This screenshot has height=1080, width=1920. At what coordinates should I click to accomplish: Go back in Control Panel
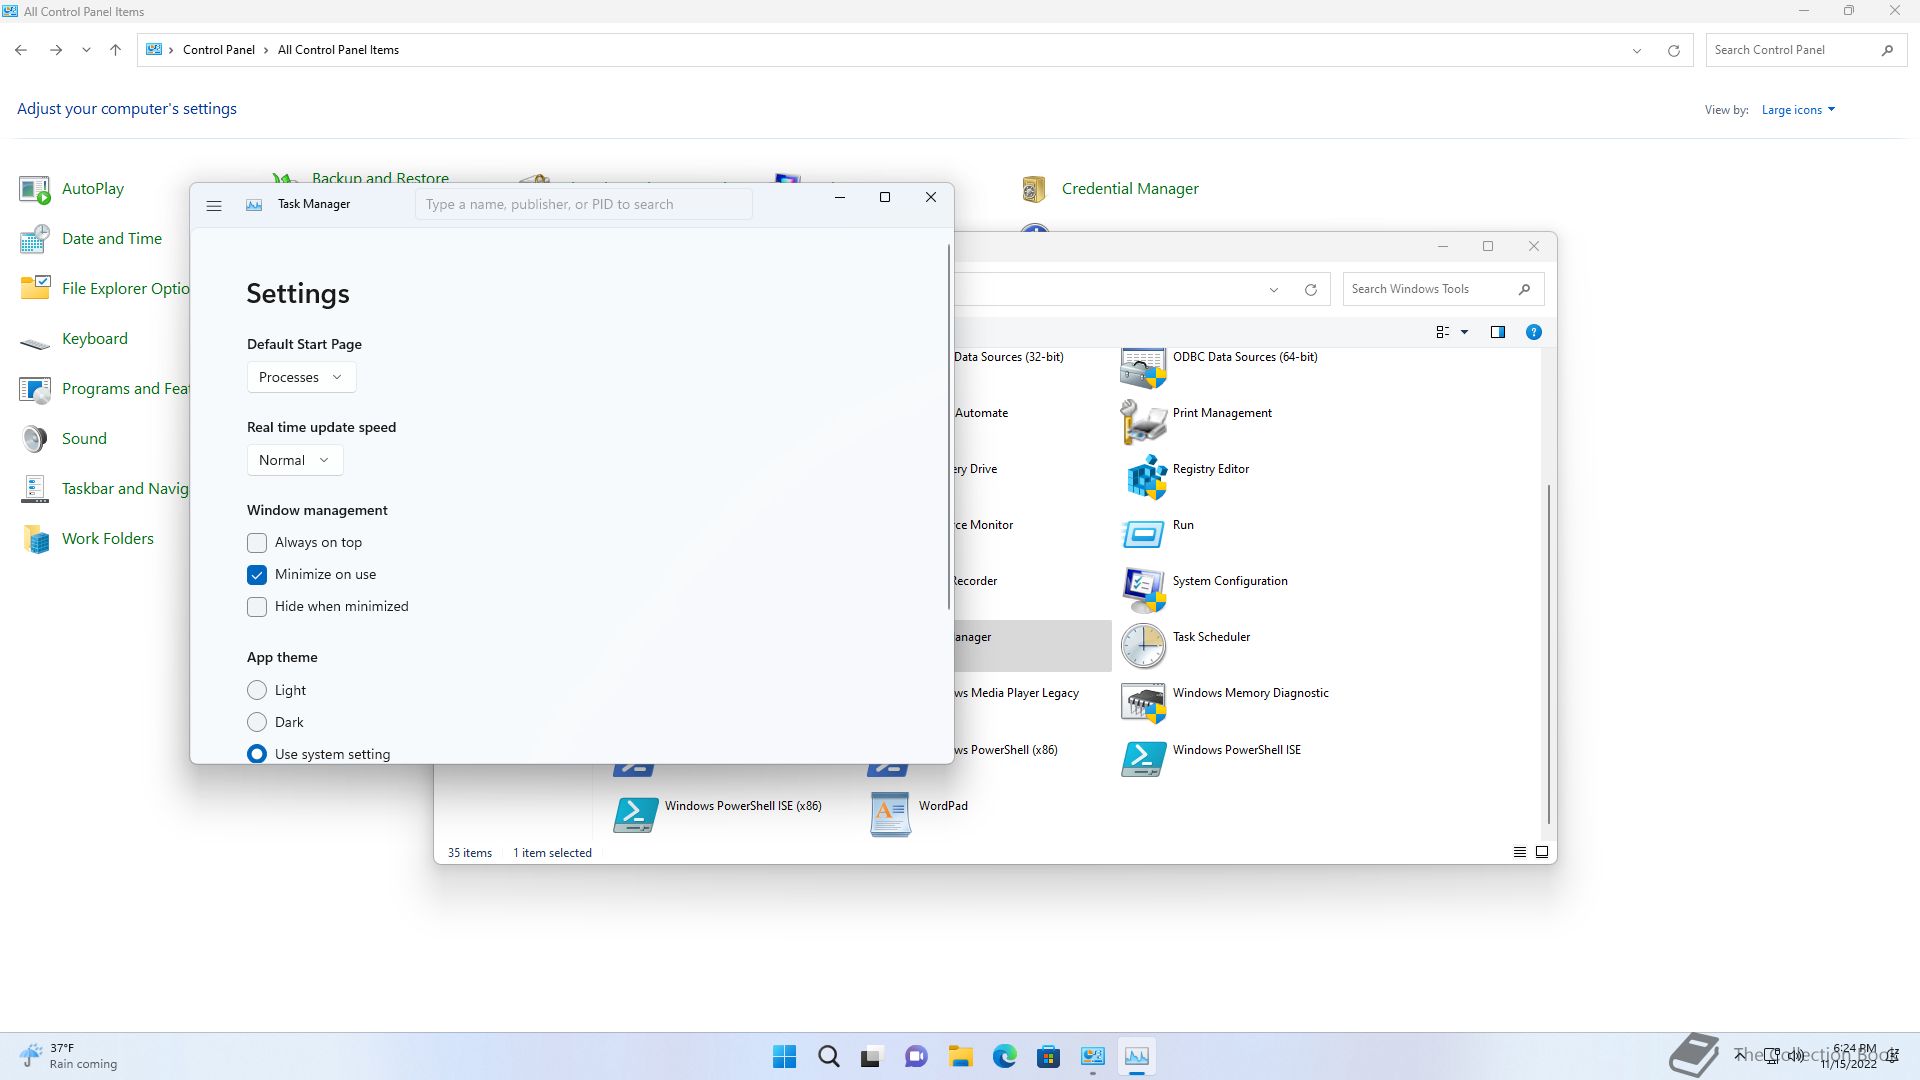tap(21, 49)
